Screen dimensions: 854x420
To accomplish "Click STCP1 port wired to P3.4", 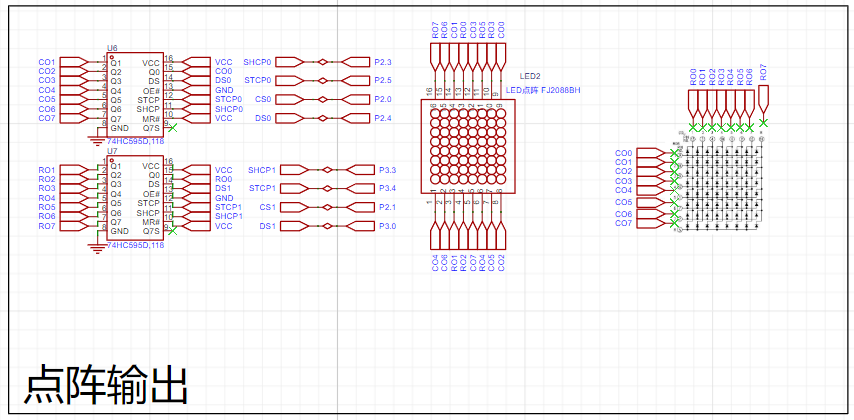I will [x=294, y=188].
